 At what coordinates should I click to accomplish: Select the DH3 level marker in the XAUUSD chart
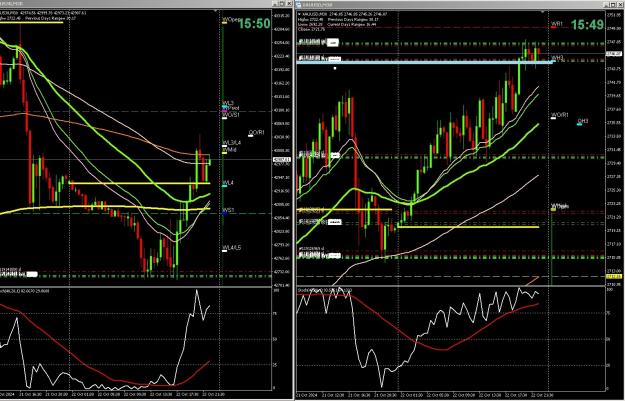[582, 121]
